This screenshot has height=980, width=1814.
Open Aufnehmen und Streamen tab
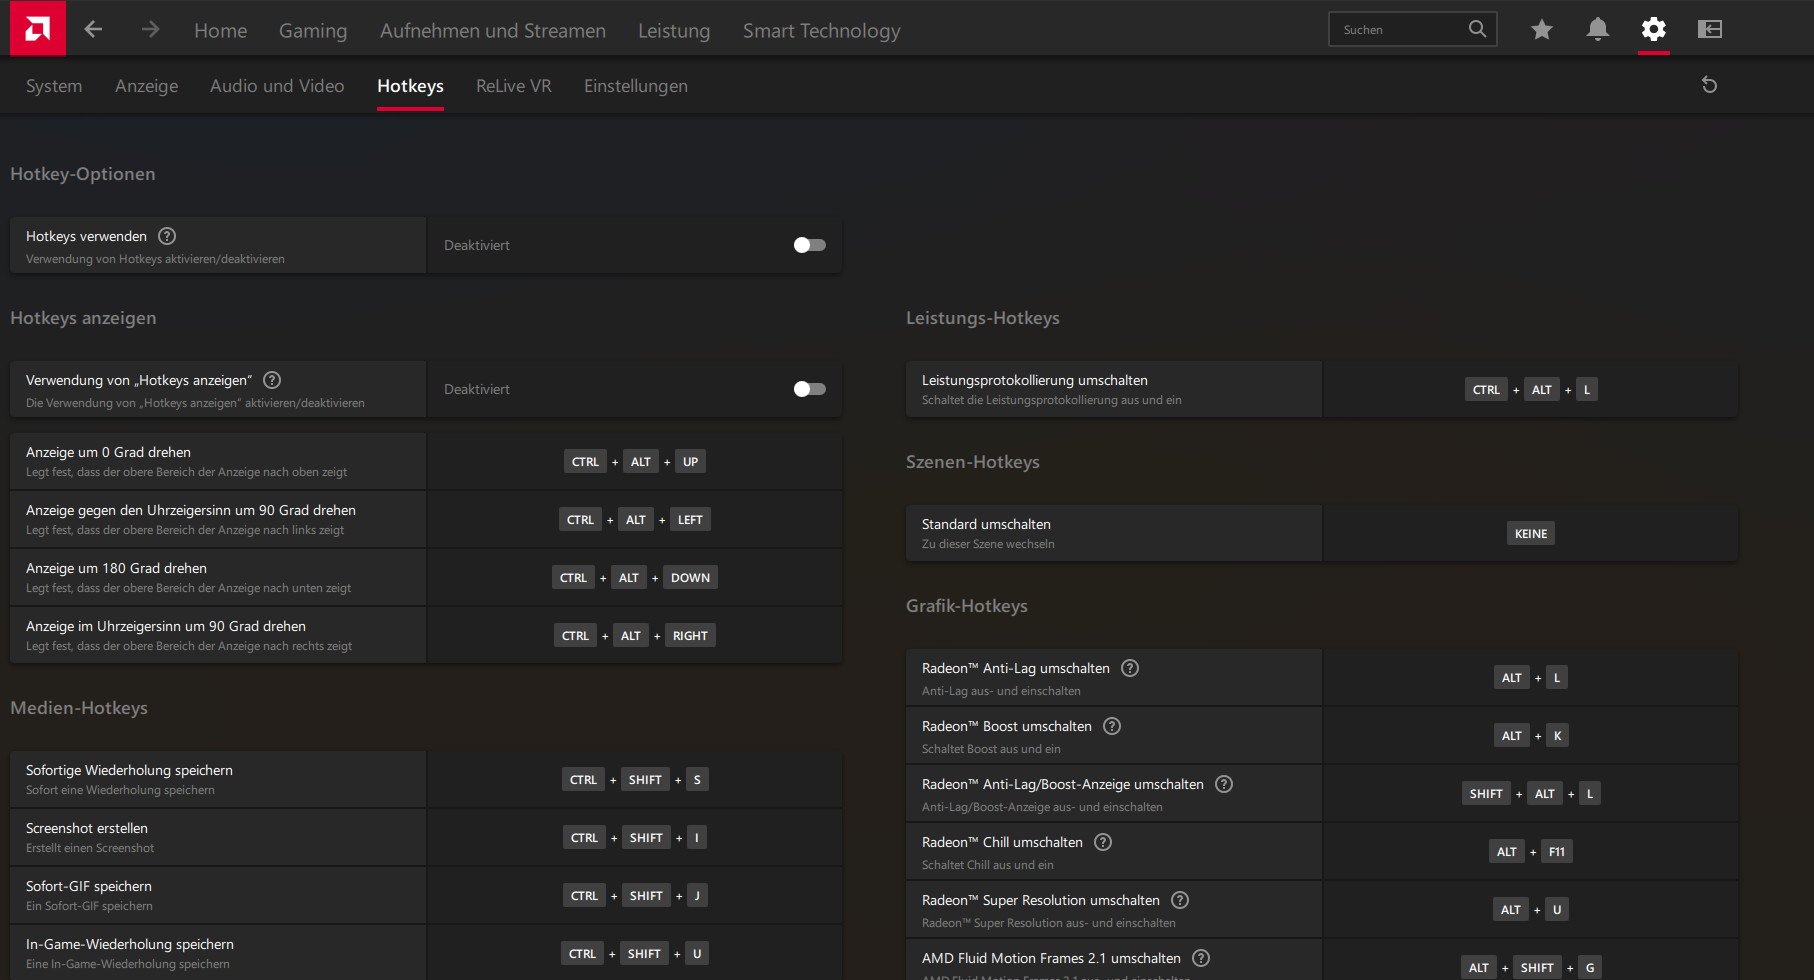click(x=493, y=31)
